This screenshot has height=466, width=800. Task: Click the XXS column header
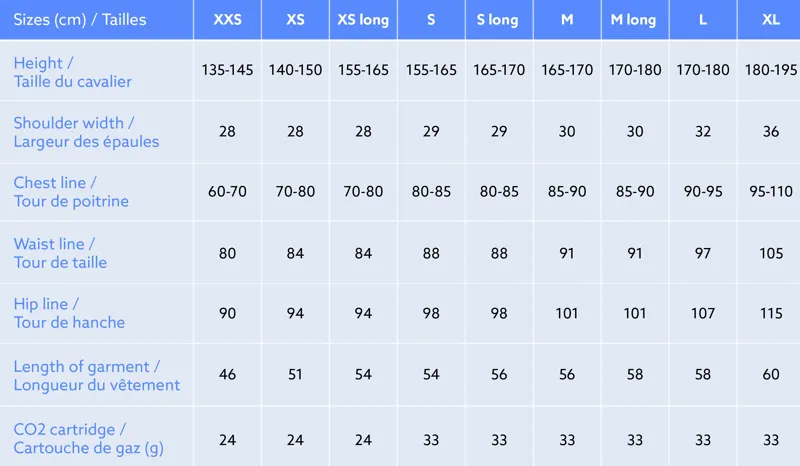[x=227, y=19]
